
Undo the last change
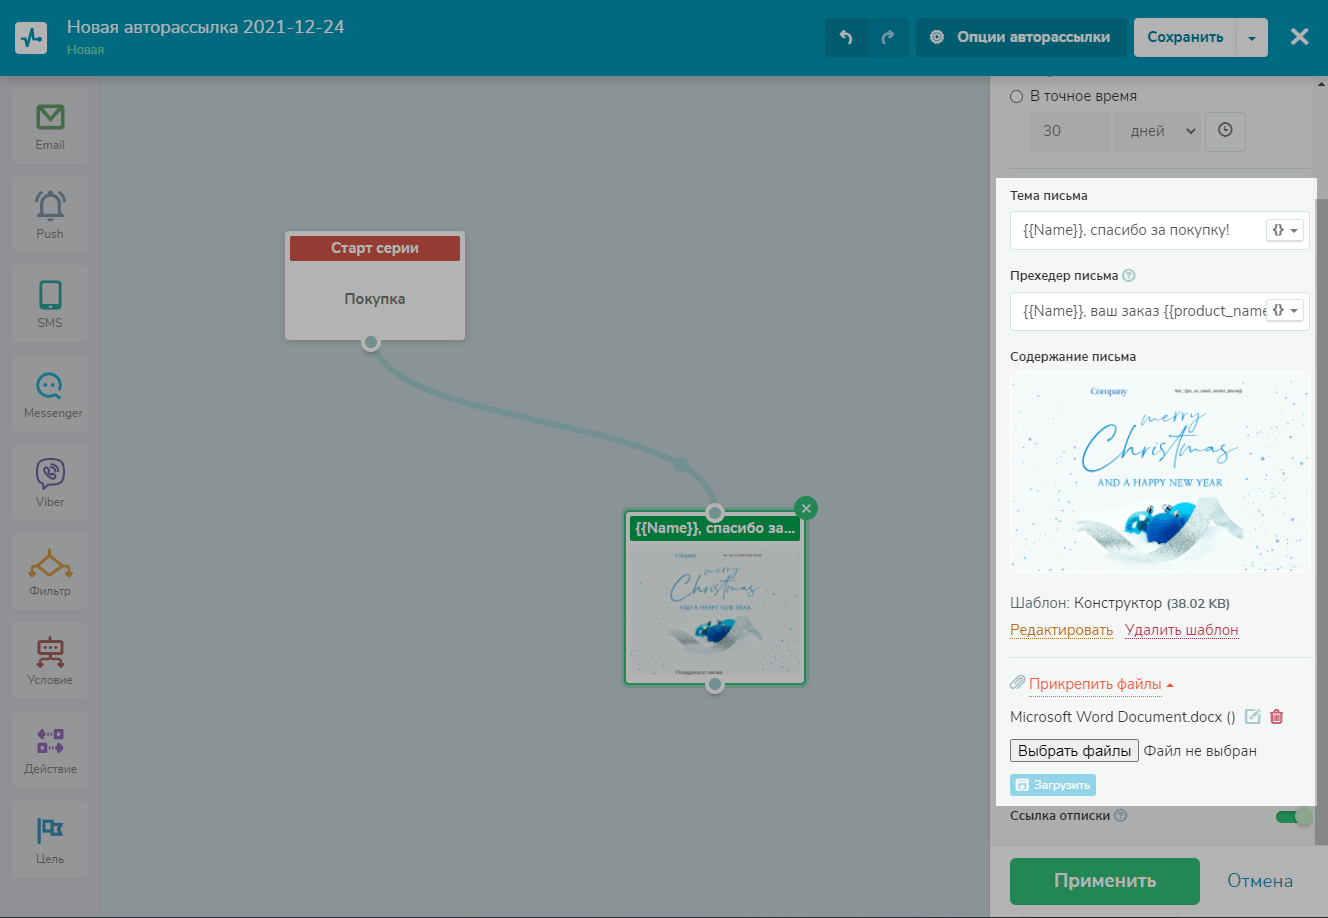coord(846,37)
